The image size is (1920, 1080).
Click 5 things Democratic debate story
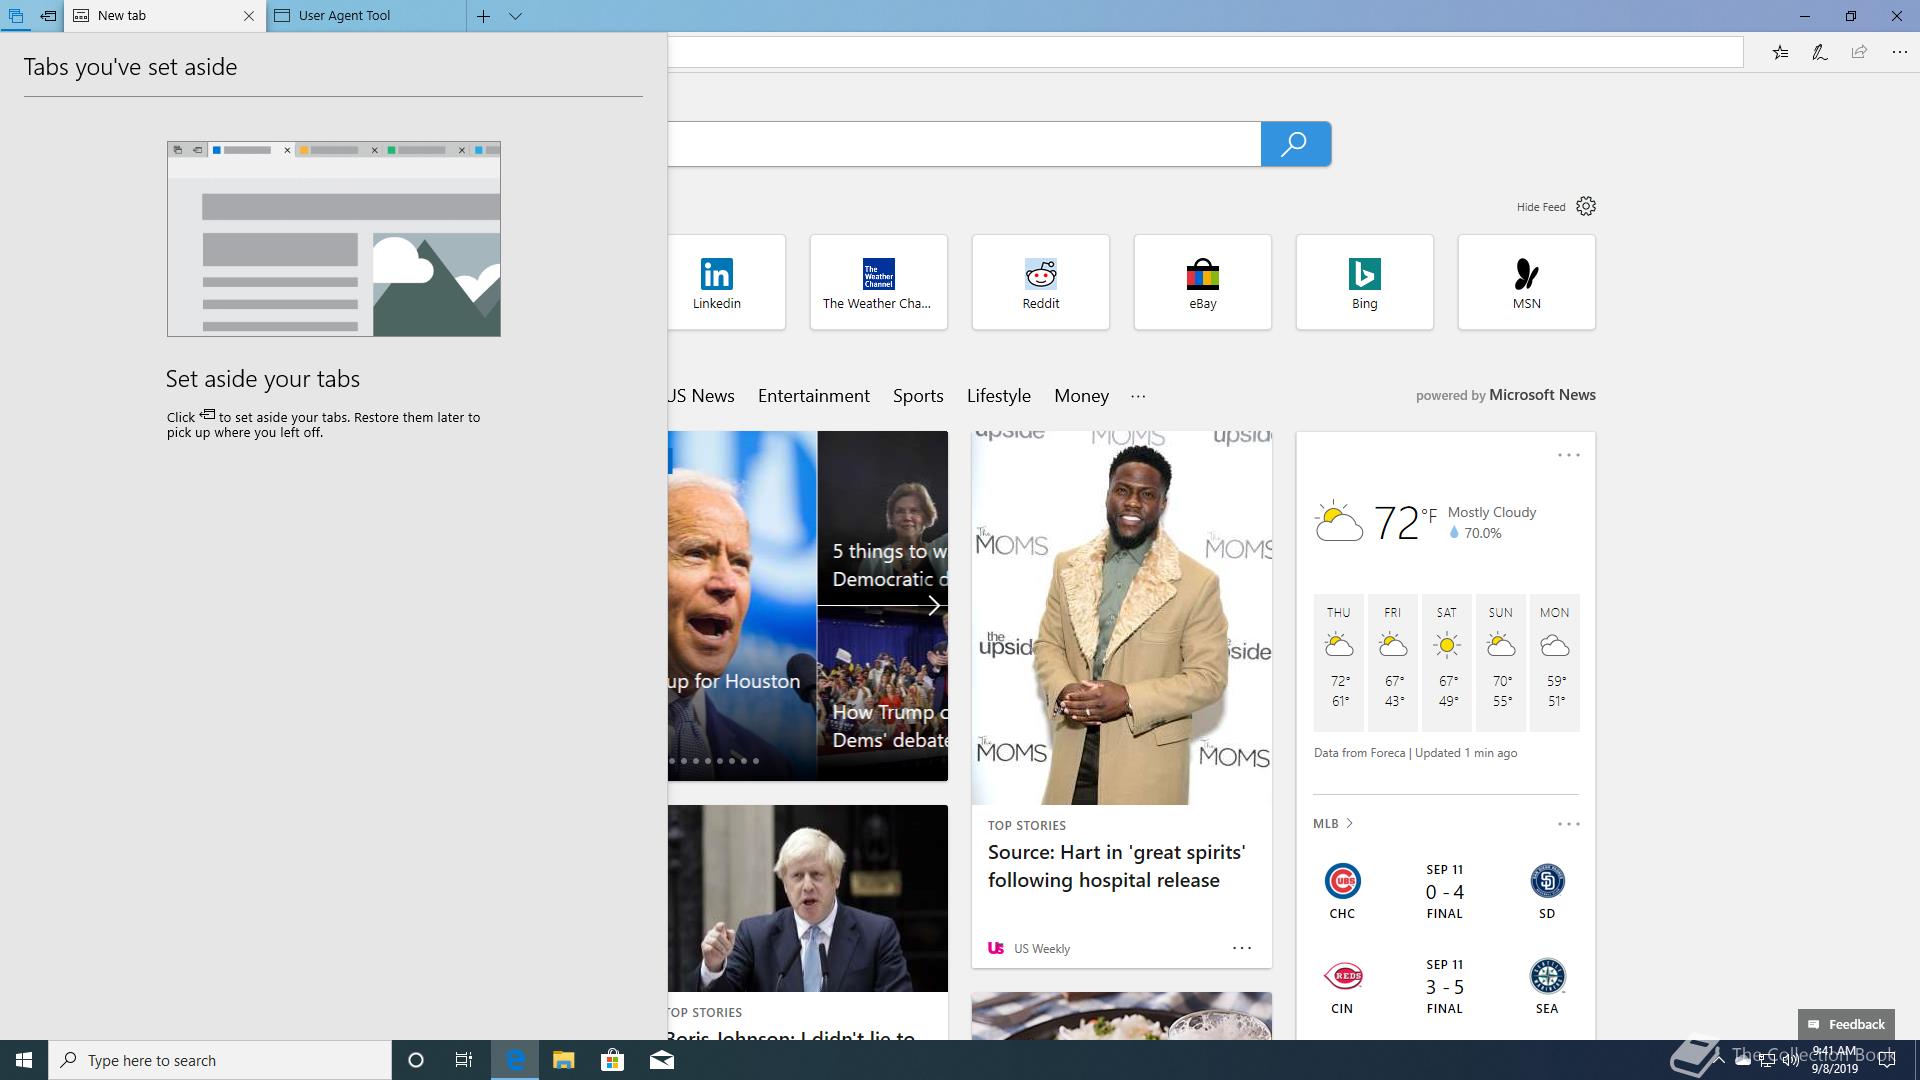(882, 518)
